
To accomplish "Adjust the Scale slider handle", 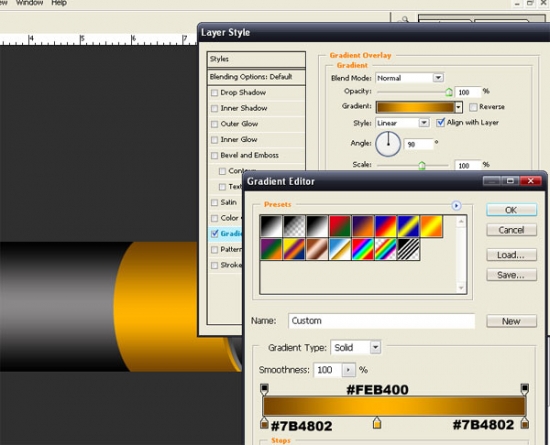I will (x=422, y=166).
